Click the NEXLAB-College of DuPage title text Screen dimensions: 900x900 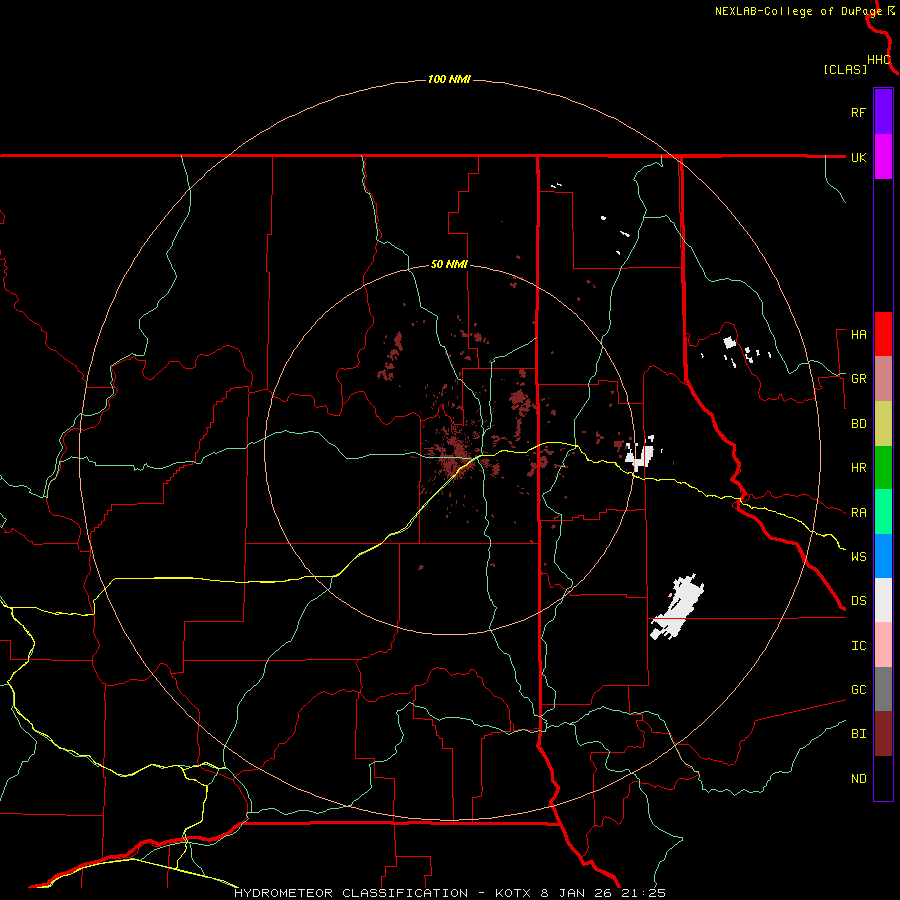798,11
